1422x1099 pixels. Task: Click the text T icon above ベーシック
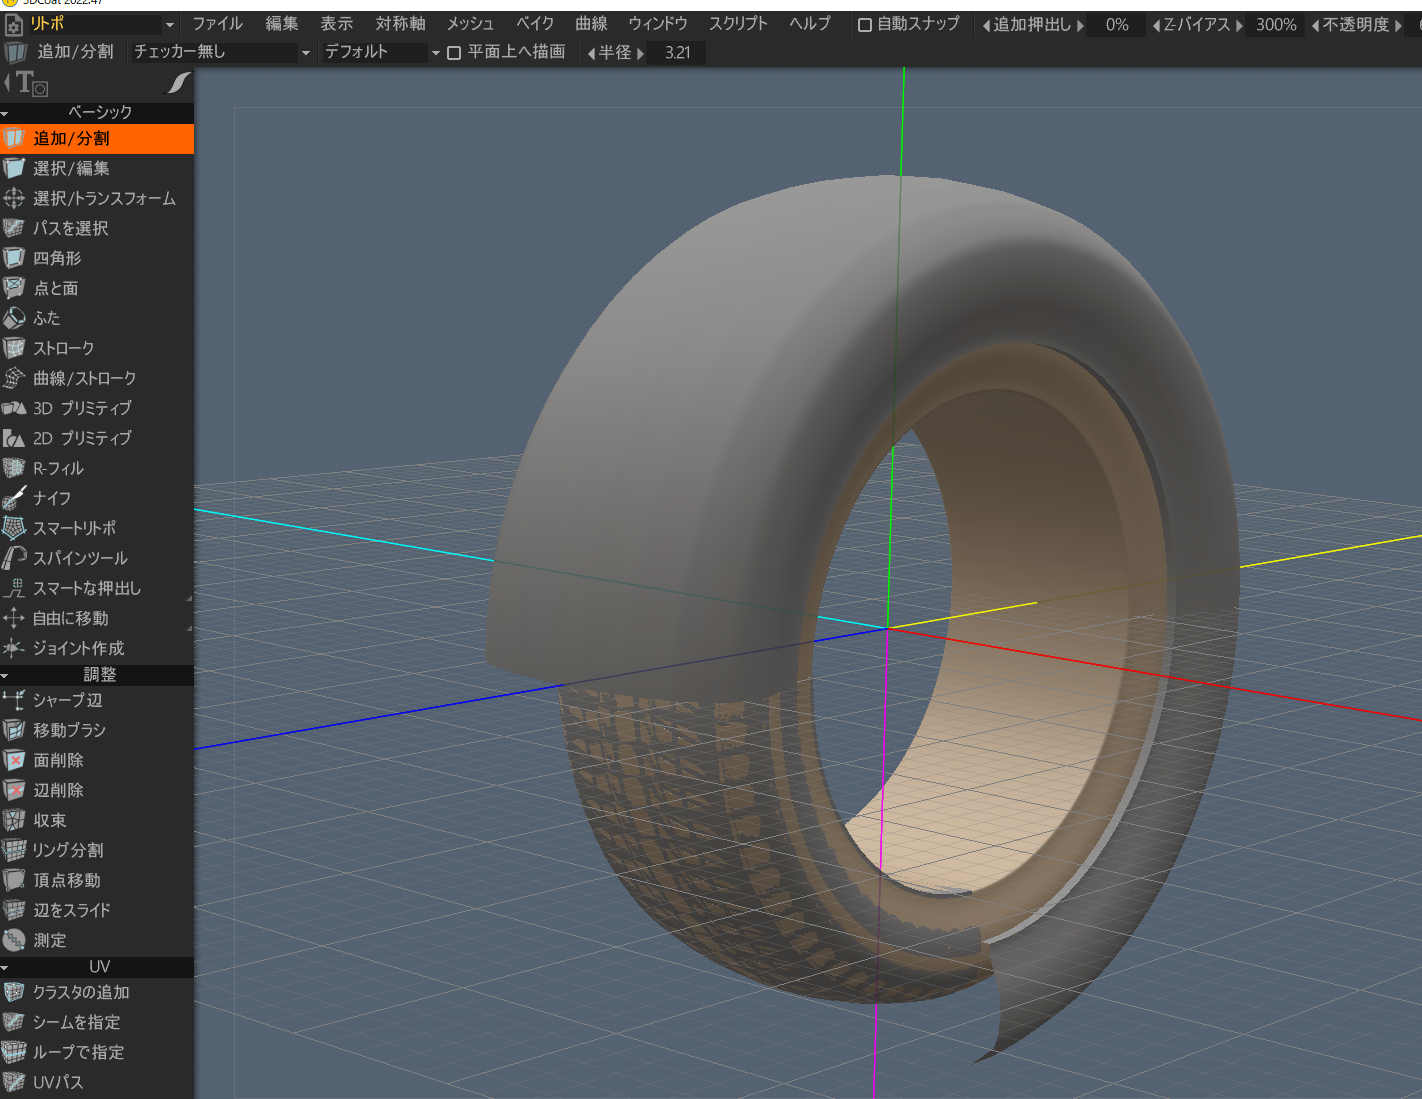(x=30, y=84)
